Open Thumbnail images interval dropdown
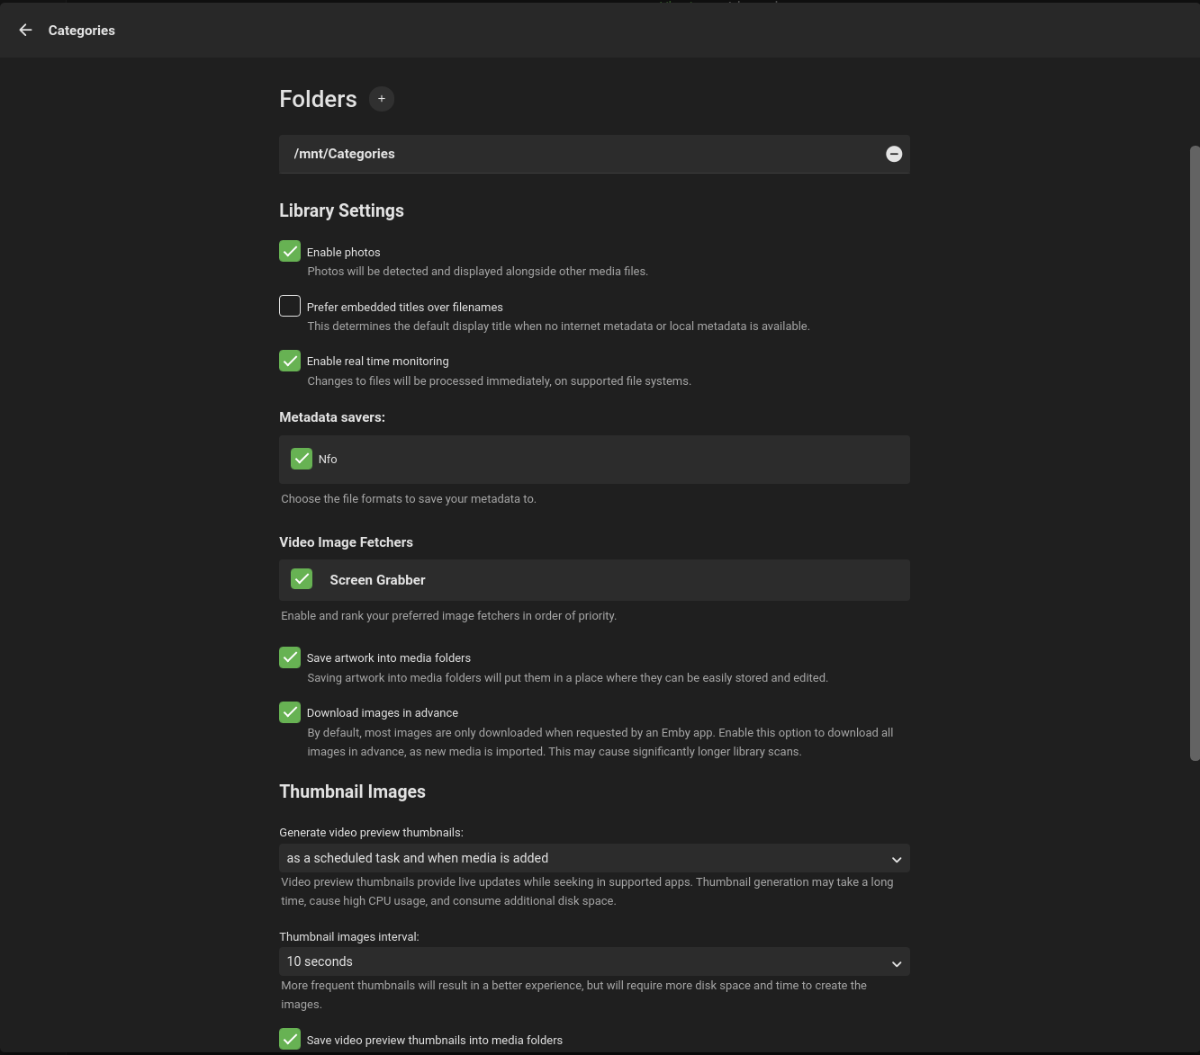The width and height of the screenshot is (1200, 1055). click(x=594, y=962)
